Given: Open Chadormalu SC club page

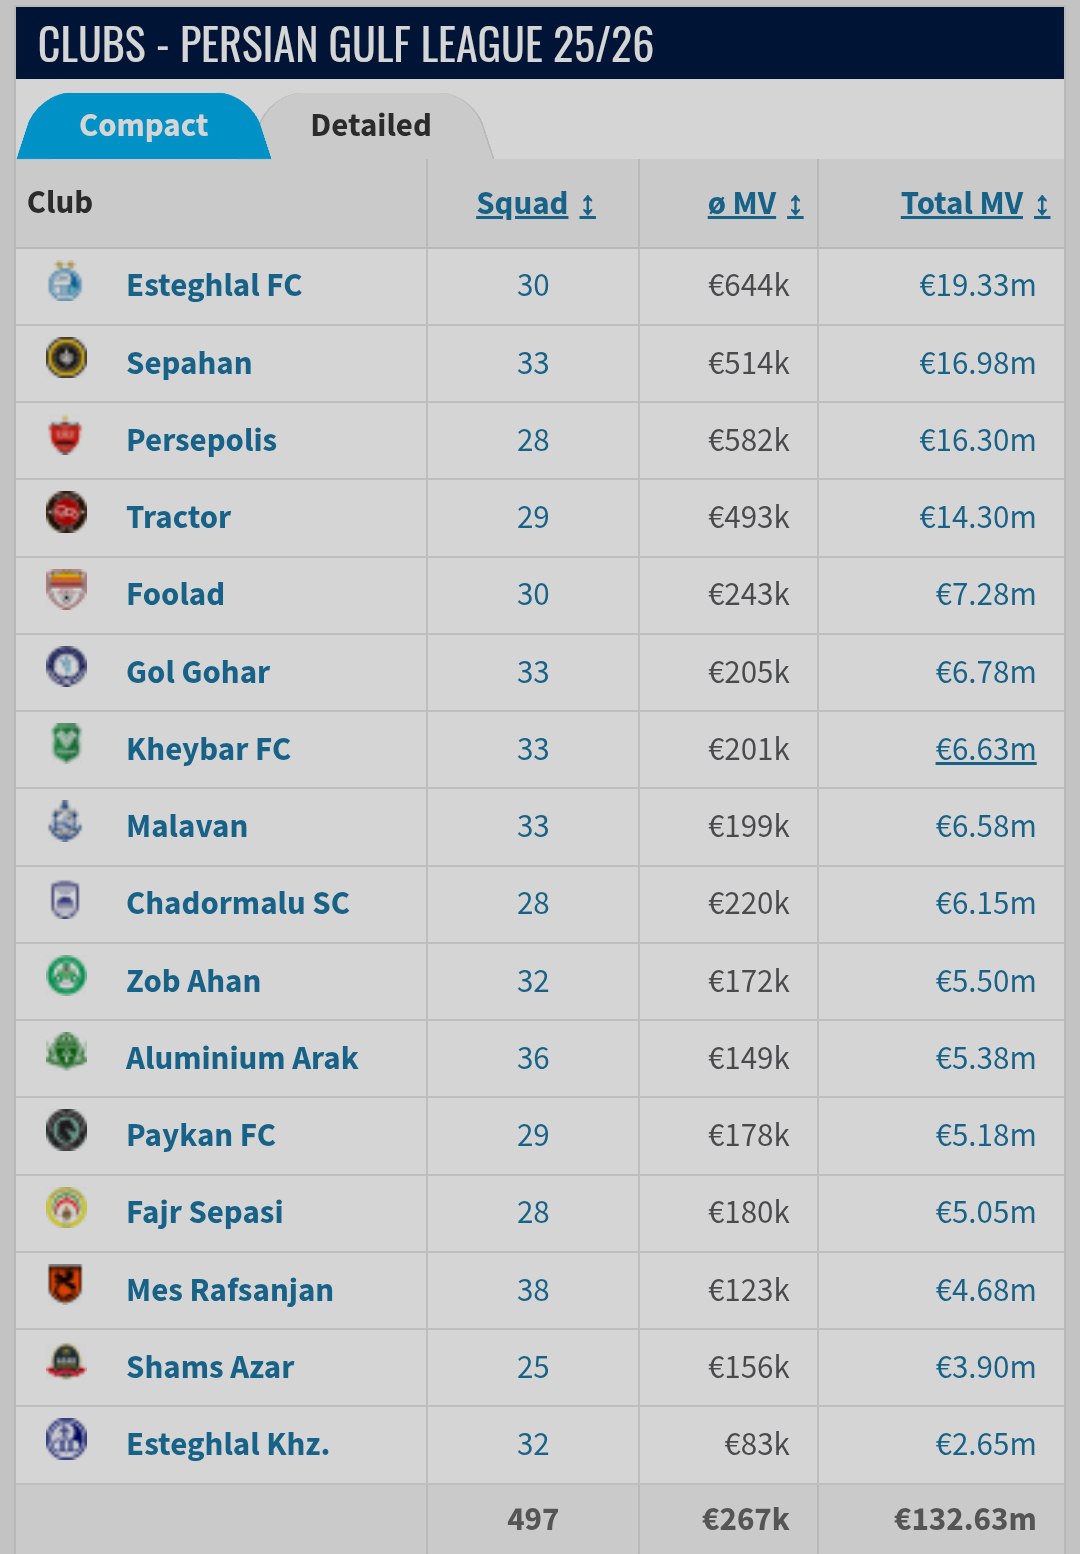Looking at the screenshot, I should pyautogui.click(x=238, y=903).
